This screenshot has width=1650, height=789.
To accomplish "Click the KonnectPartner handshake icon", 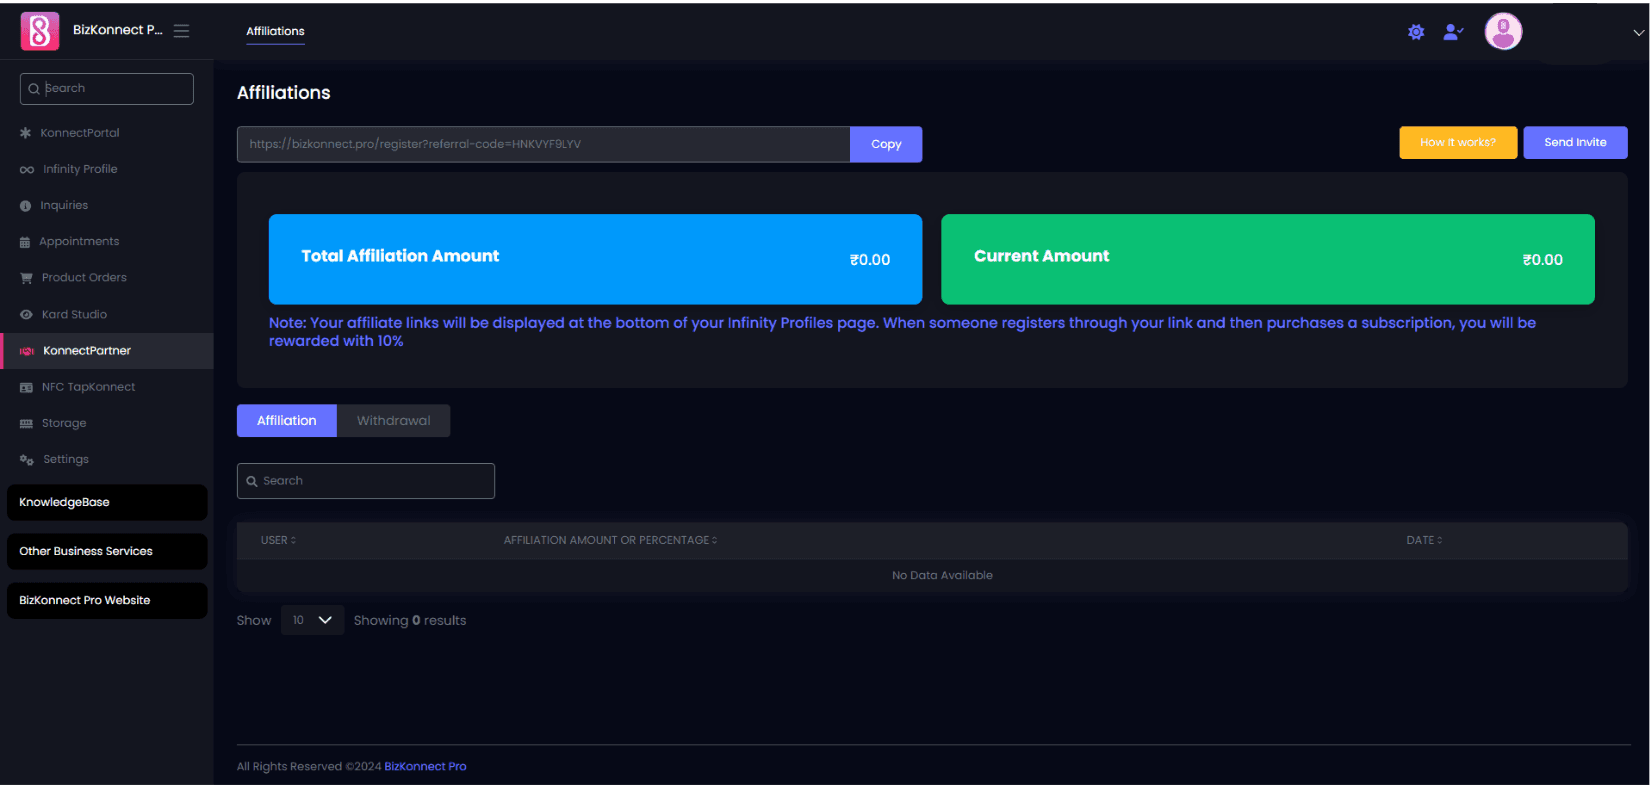I will click(27, 351).
